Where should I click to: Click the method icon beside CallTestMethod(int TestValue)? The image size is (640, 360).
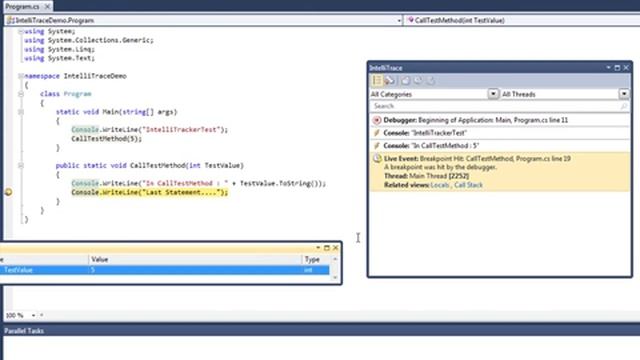tap(411, 20)
